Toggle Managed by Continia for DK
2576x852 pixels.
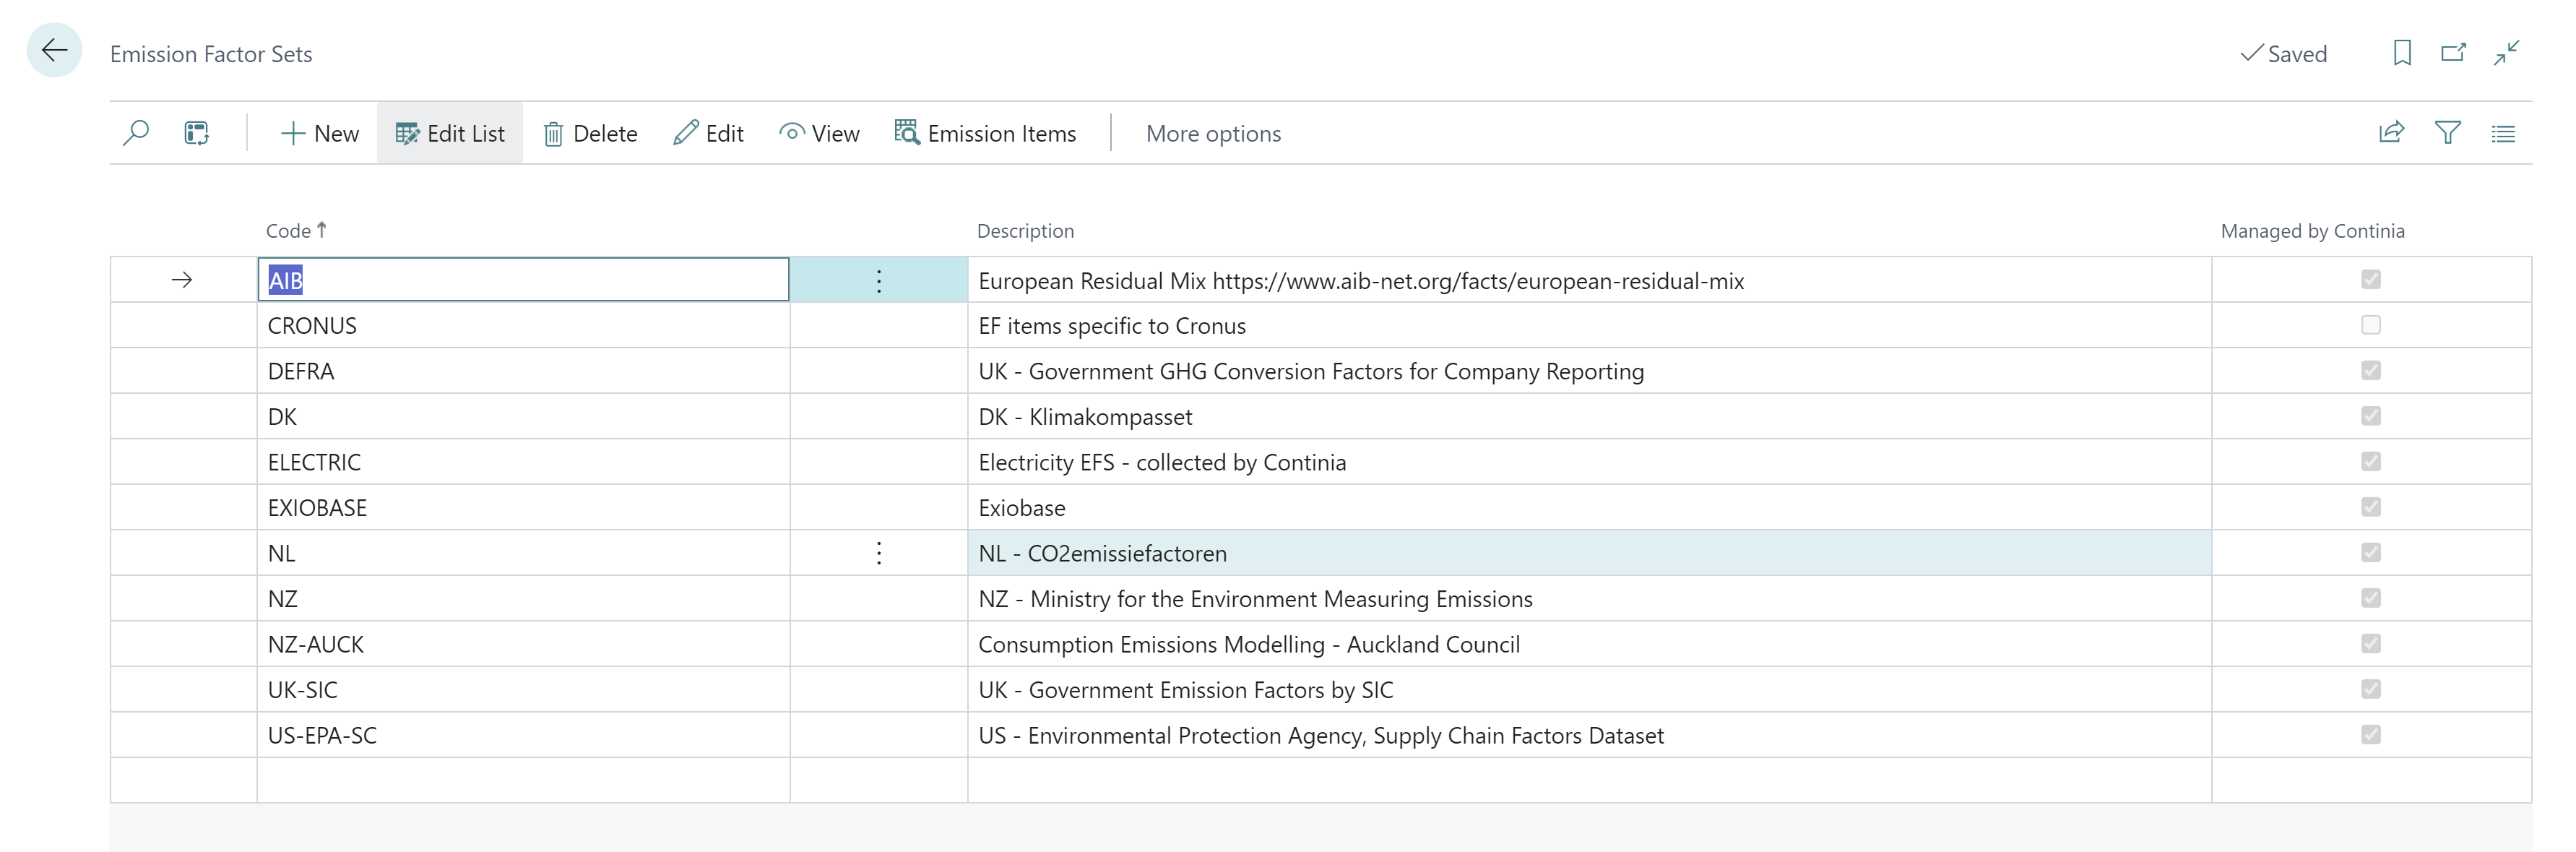[x=2370, y=416]
